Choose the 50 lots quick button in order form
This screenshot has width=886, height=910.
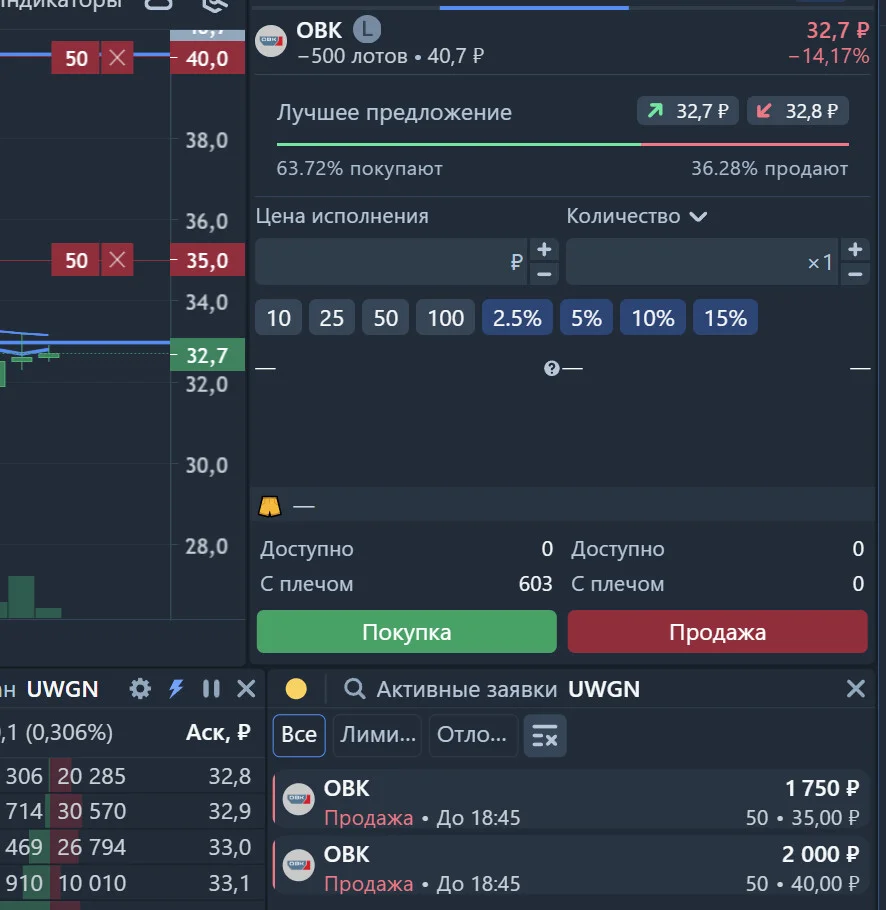385,317
